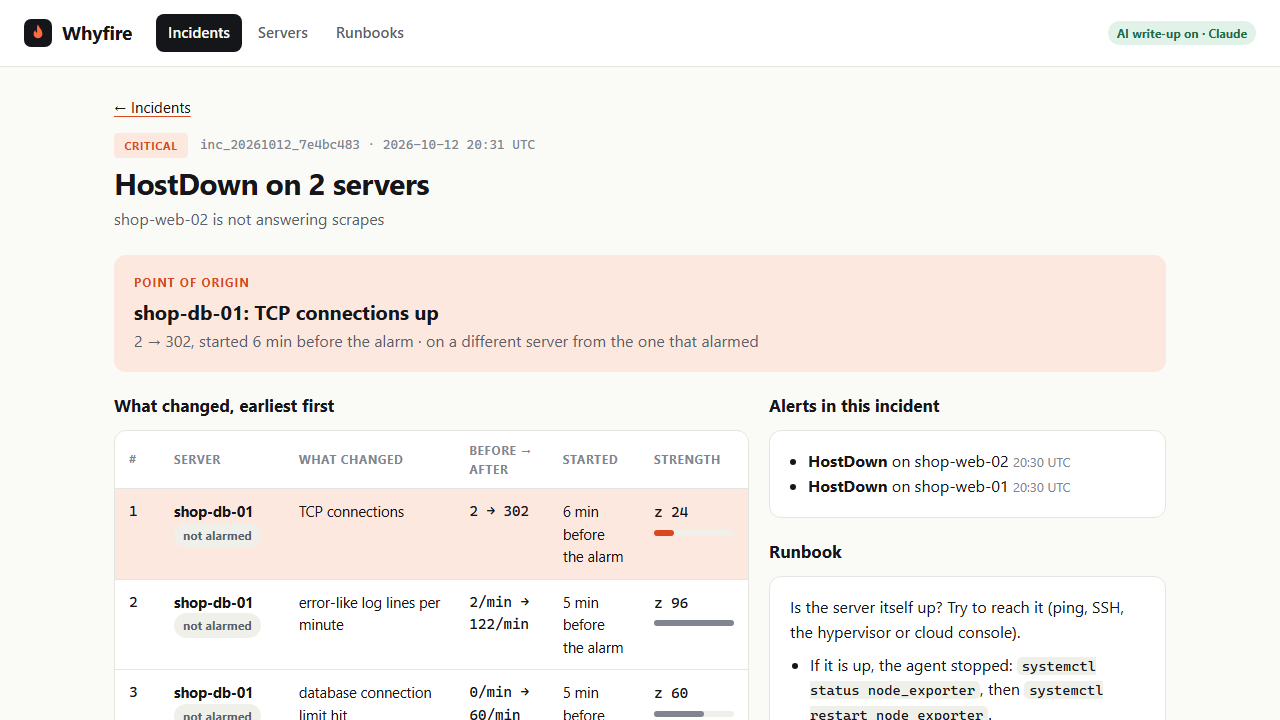Select row 2 shop-db-01 server name
This screenshot has width=1280, height=720.
(213, 603)
